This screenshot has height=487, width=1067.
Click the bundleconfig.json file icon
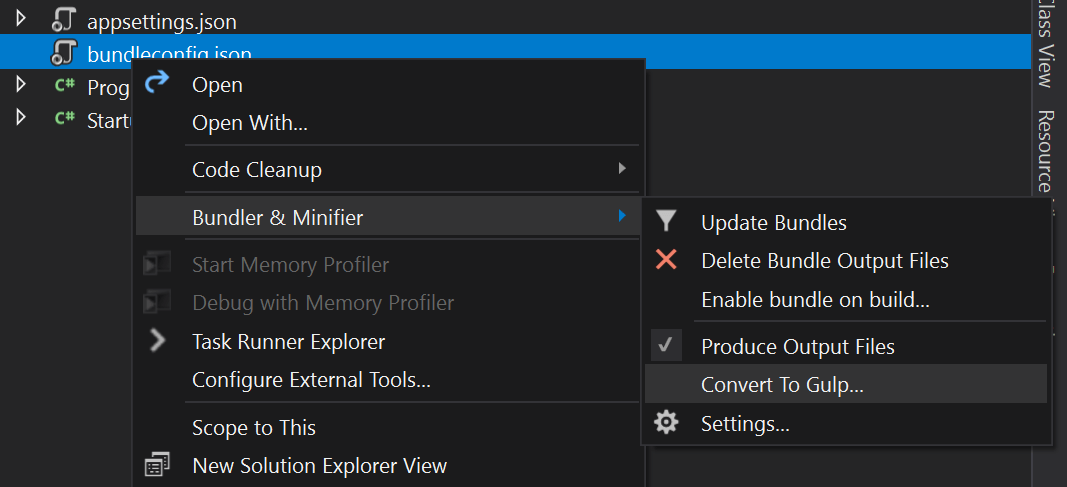click(65, 53)
